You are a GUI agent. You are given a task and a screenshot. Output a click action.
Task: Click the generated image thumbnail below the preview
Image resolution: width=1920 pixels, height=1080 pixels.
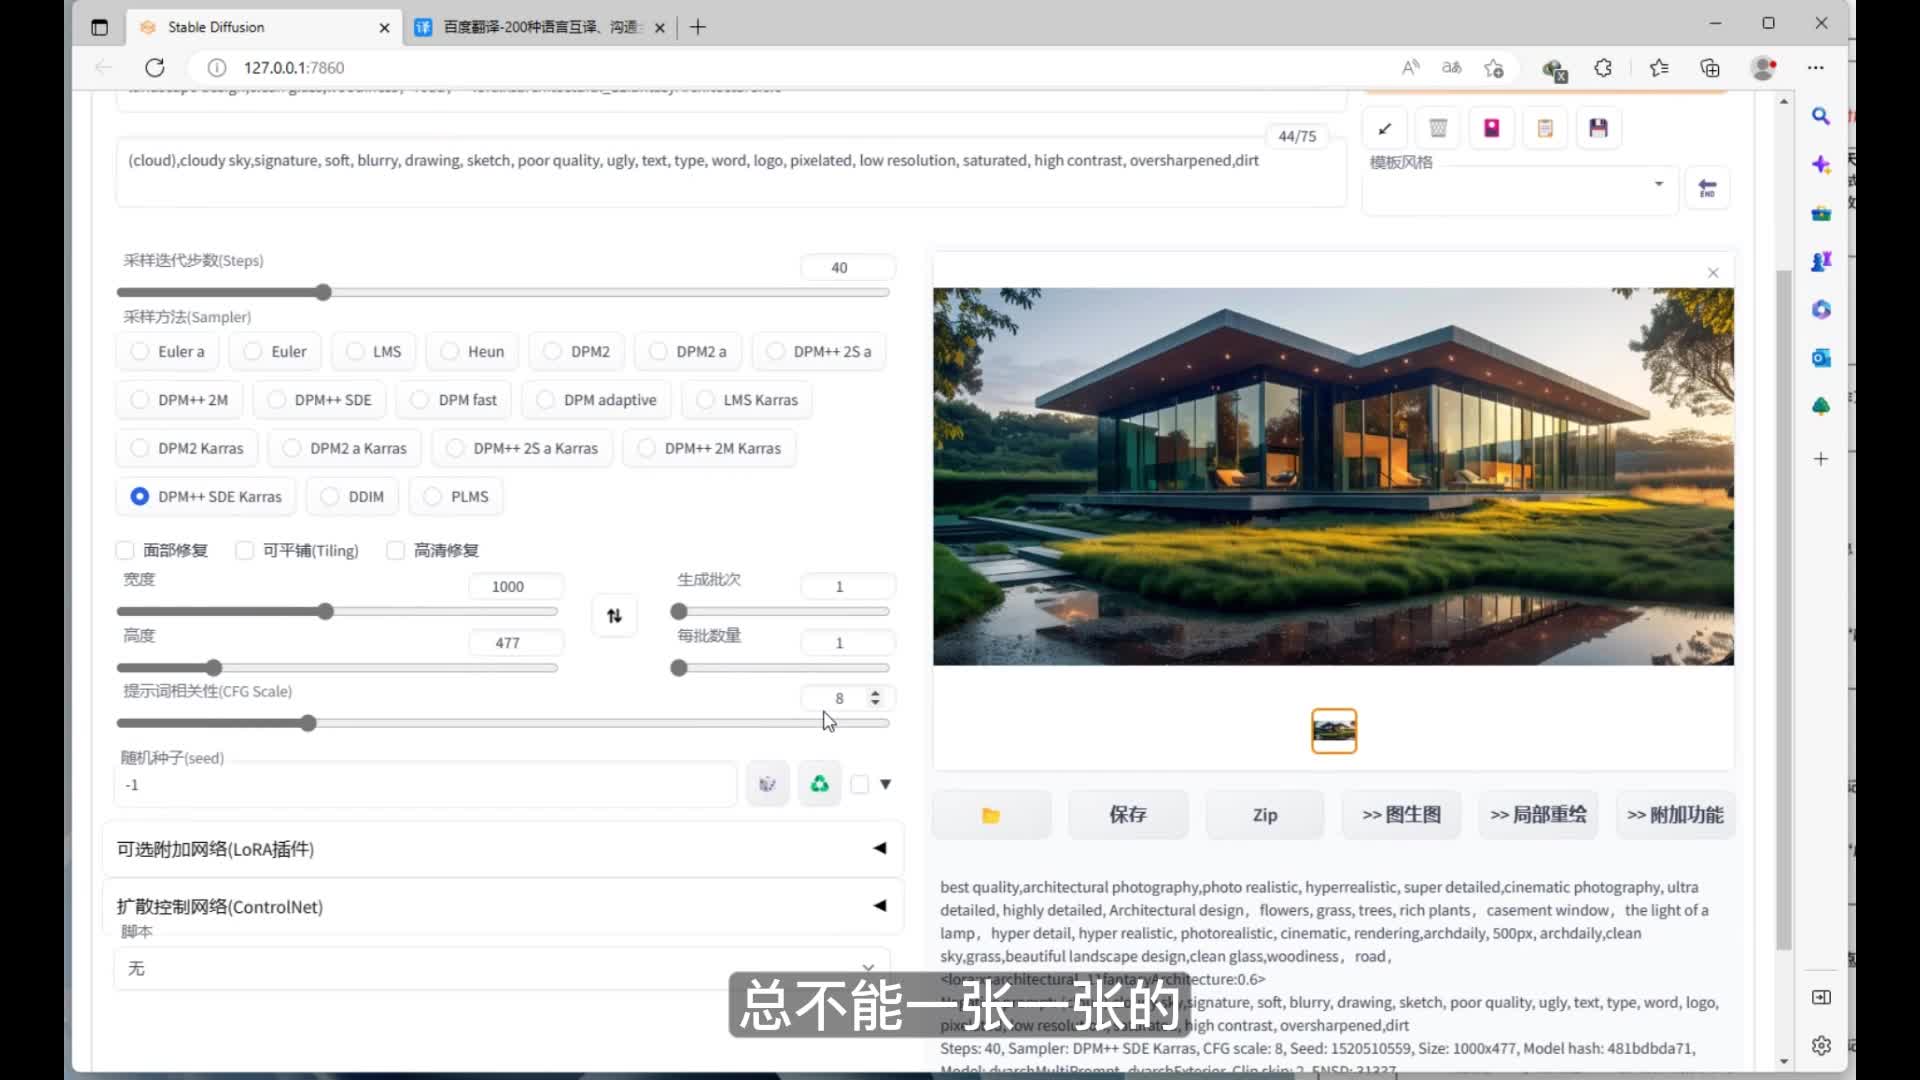[x=1333, y=731]
